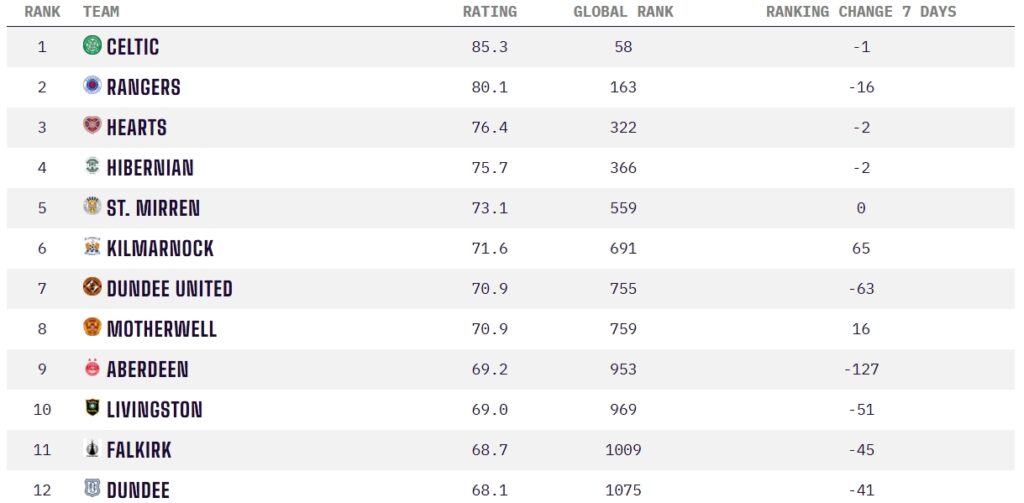Screen dimensions: 1024x503
Task: Sort table by Rating column header
Action: pyautogui.click(x=490, y=12)
